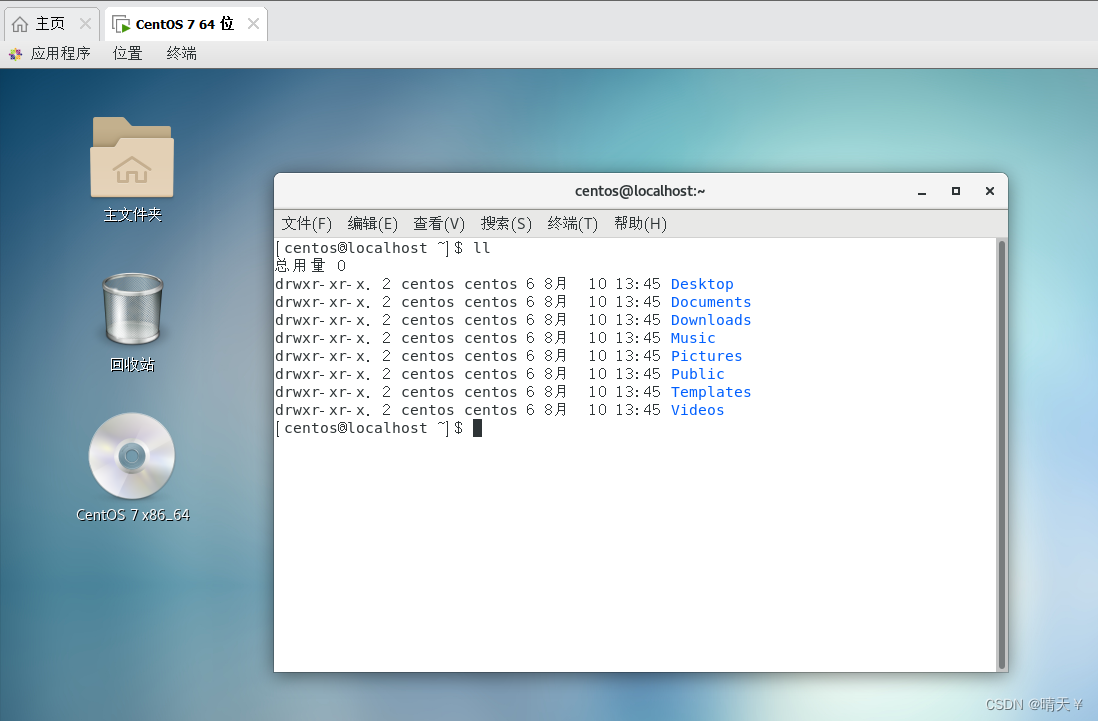Open the 应用程序 menu
Image resolution: width=1098 pixels, height=721 pixels.
(x=60, y=54)
